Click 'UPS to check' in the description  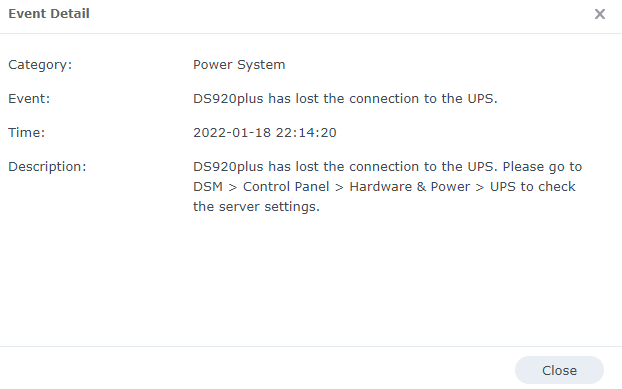[x=532, y=186]
